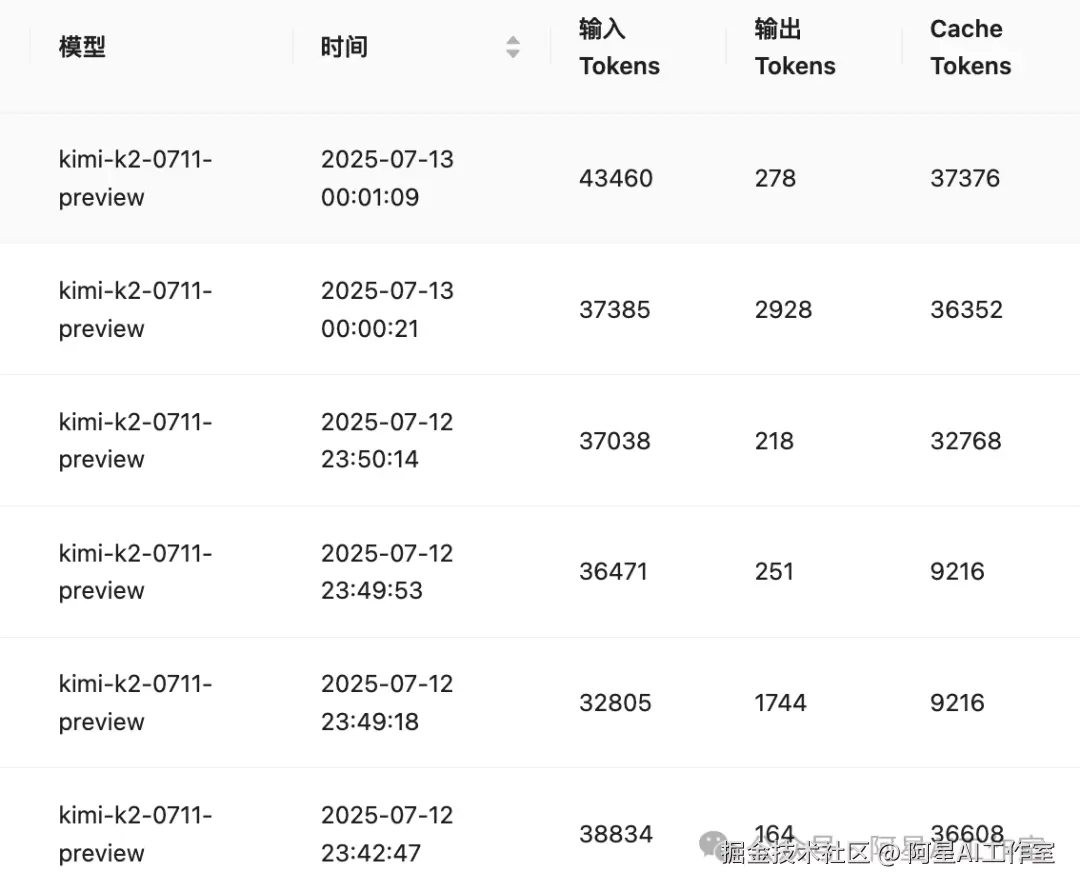Screen dimensions: 1080x891
Task: Click the model name in the first row
Action: coord(136,178)
